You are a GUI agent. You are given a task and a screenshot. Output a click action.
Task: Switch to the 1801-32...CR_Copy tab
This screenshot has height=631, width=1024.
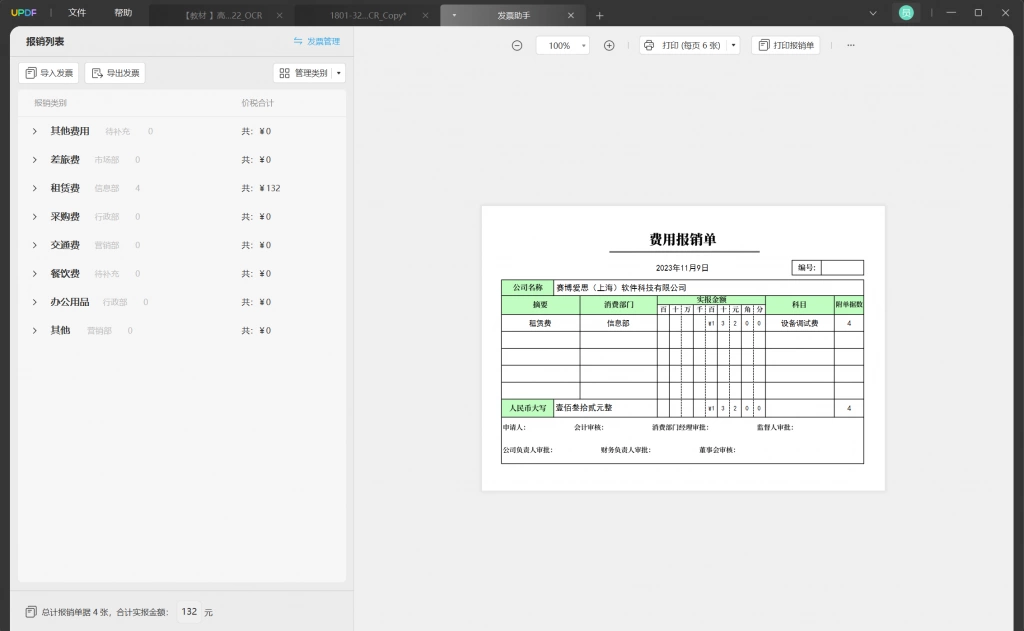click(368, 15)
